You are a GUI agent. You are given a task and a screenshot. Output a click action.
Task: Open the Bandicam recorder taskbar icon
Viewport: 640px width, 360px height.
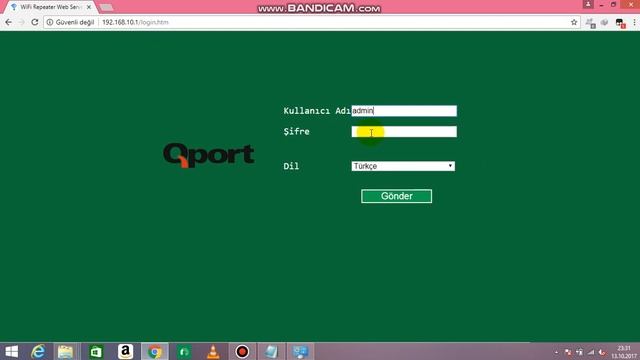point(242,351)
